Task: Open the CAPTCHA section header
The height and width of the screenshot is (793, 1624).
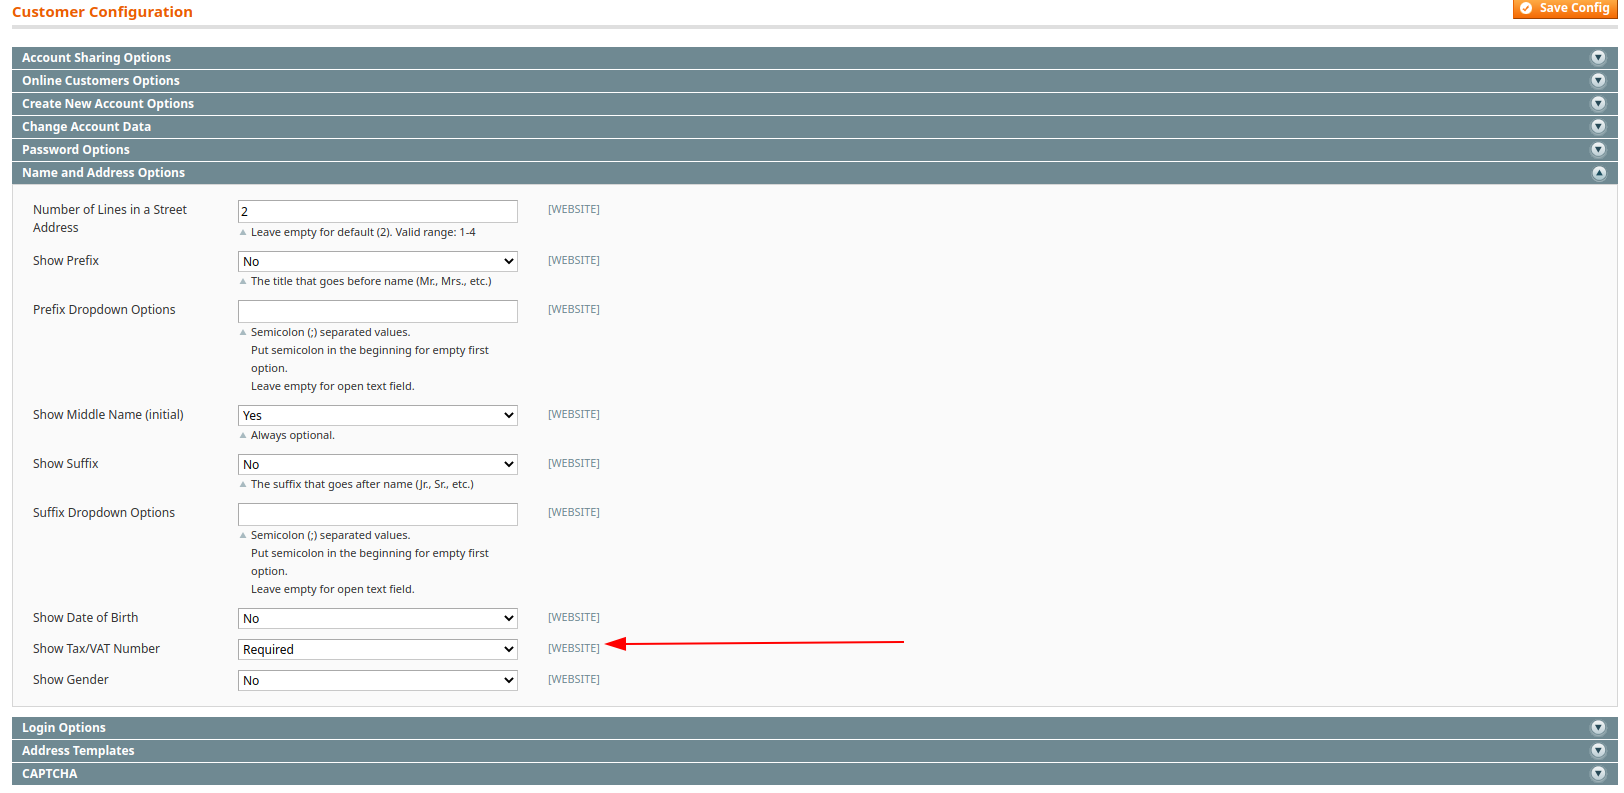Action: tap(814, 774)
